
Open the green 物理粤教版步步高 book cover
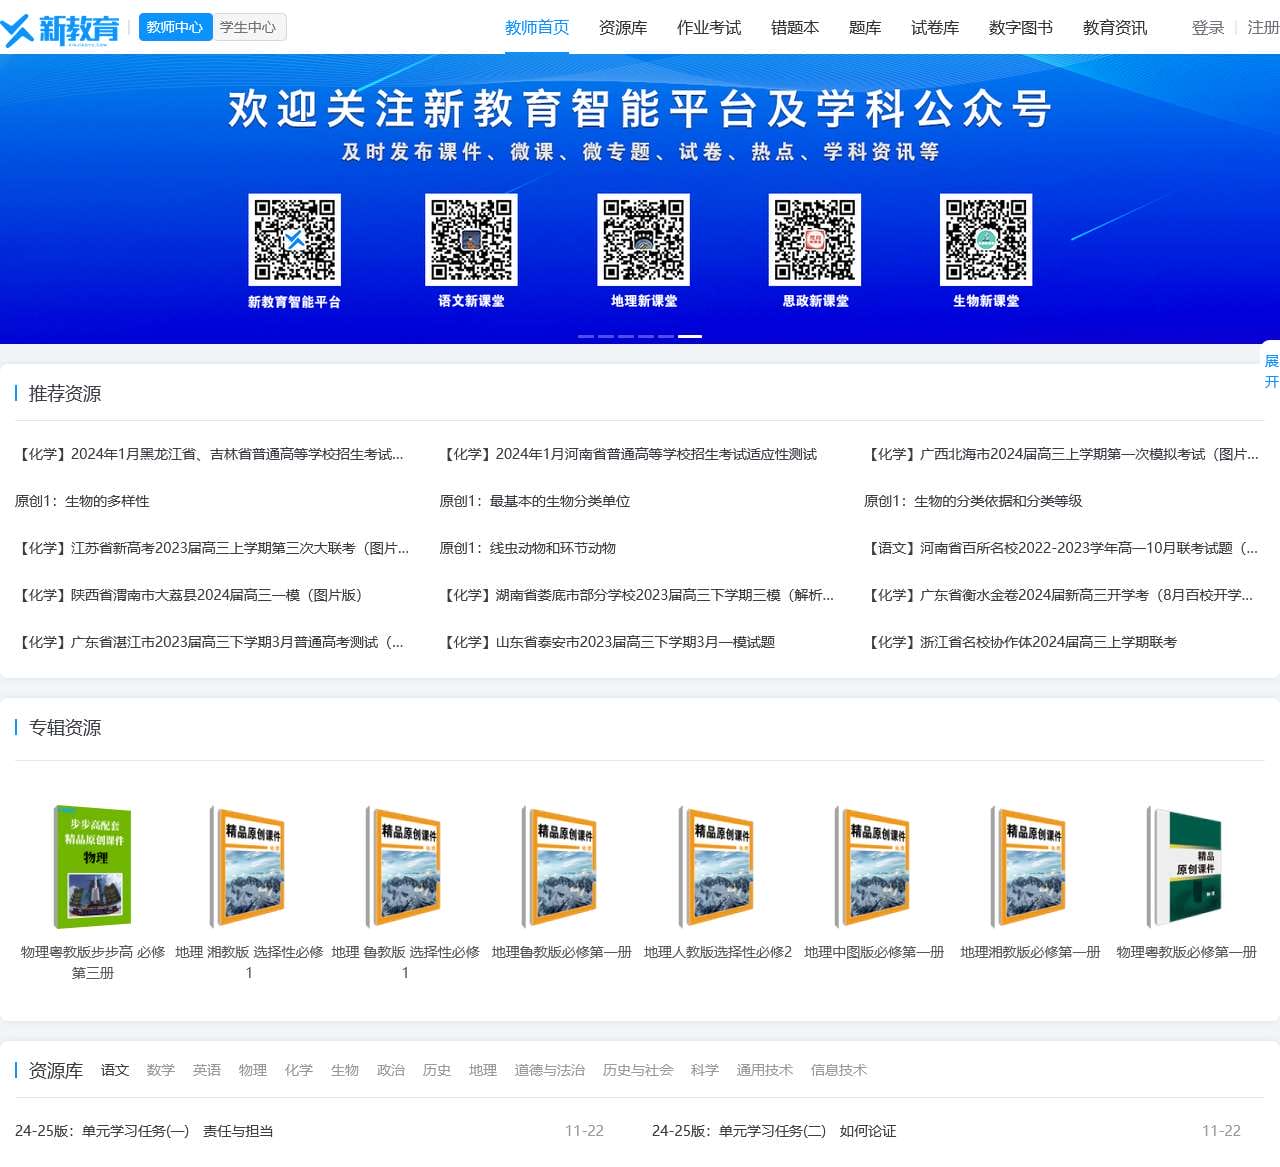point(93,867)
